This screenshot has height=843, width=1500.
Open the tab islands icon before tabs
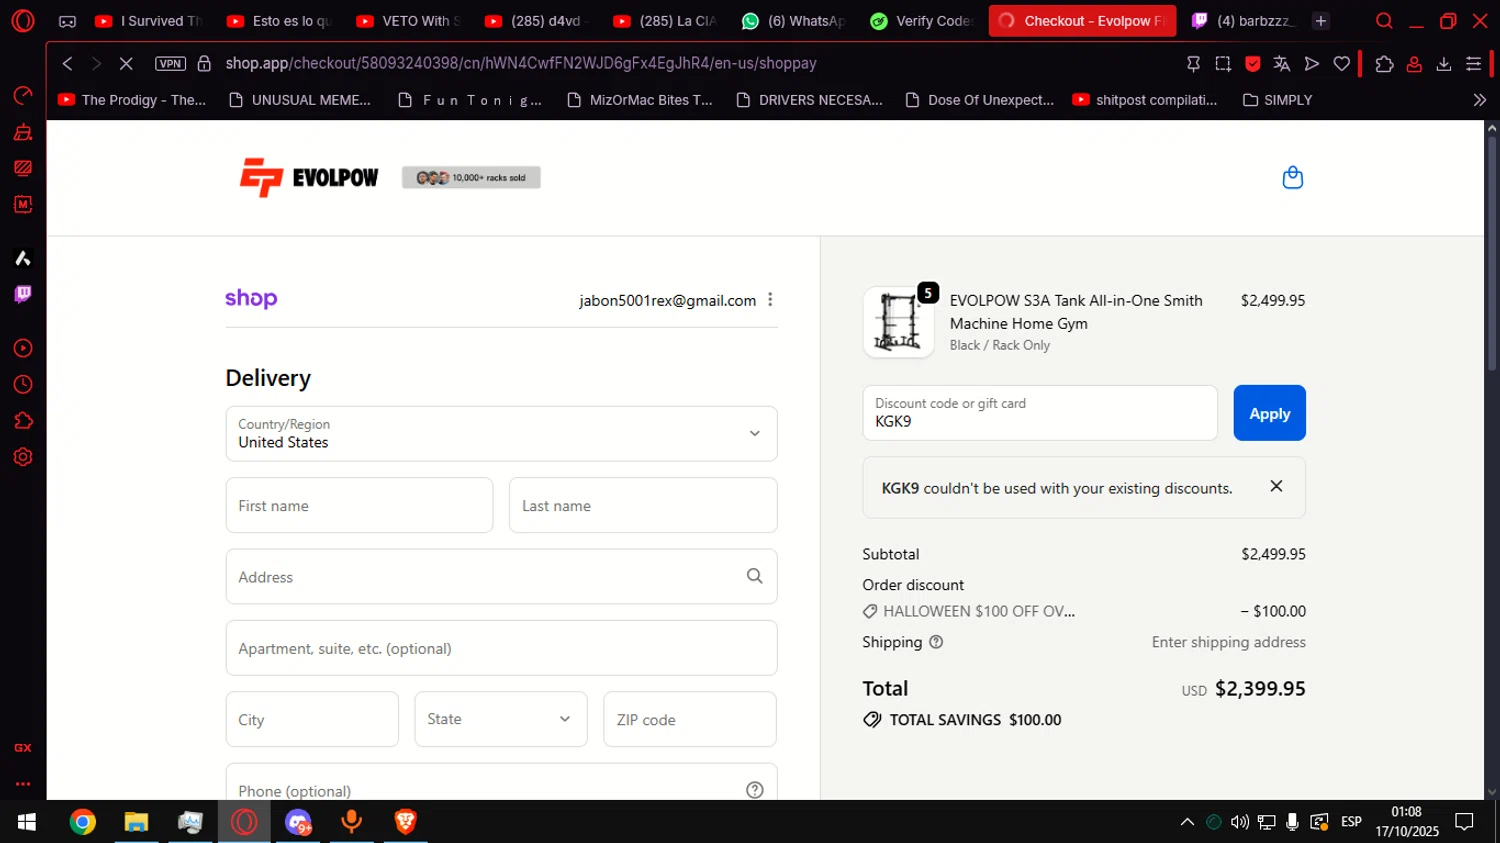[x=67, y=21]
